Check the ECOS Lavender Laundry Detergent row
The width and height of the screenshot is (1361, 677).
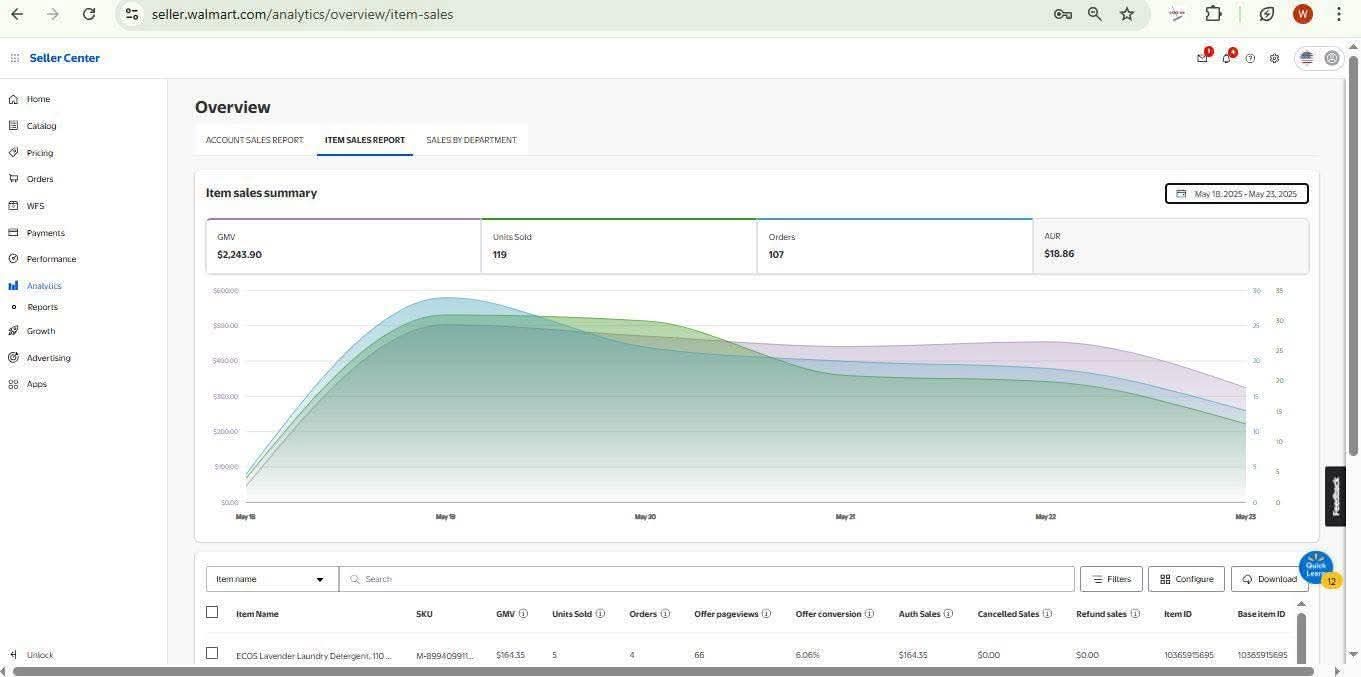(212, 653)
